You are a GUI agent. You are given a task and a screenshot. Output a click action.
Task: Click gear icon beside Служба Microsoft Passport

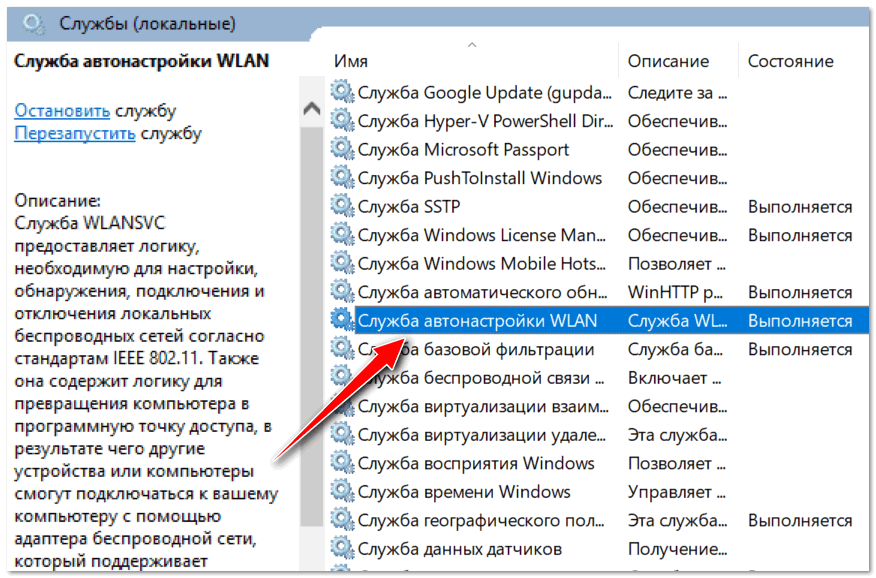pyautogui.click(x=342, y=150)
